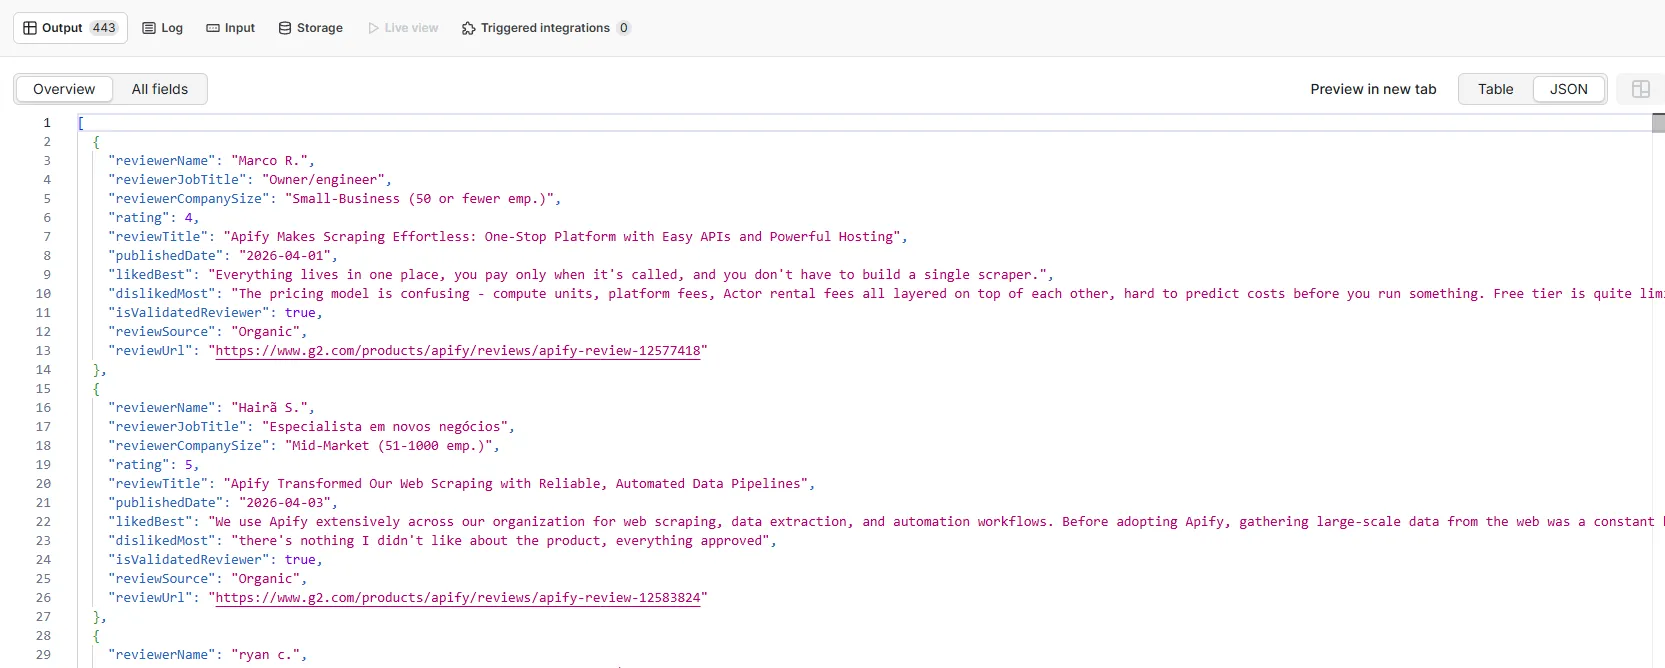Open review URL ending in 12577418

click(458, 351)
